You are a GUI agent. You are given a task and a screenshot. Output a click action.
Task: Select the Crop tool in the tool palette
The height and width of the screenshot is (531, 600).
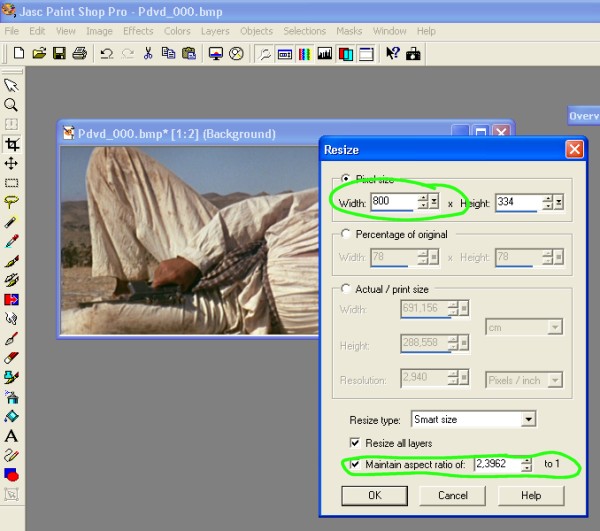tap(12, 145)
